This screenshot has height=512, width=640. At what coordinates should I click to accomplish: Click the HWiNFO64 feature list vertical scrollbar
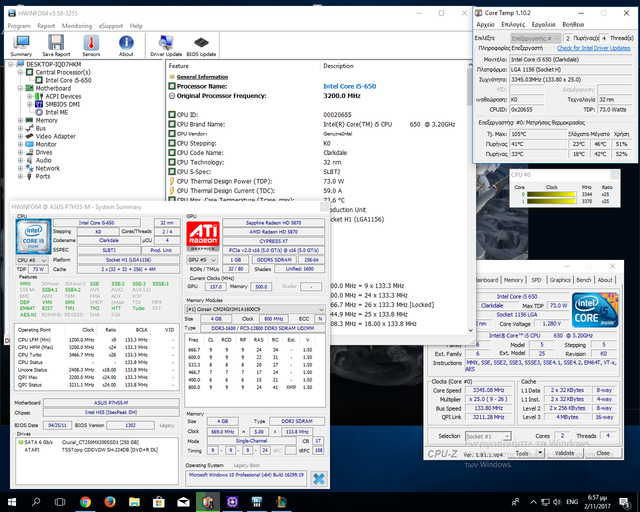[x=470, y=198]
